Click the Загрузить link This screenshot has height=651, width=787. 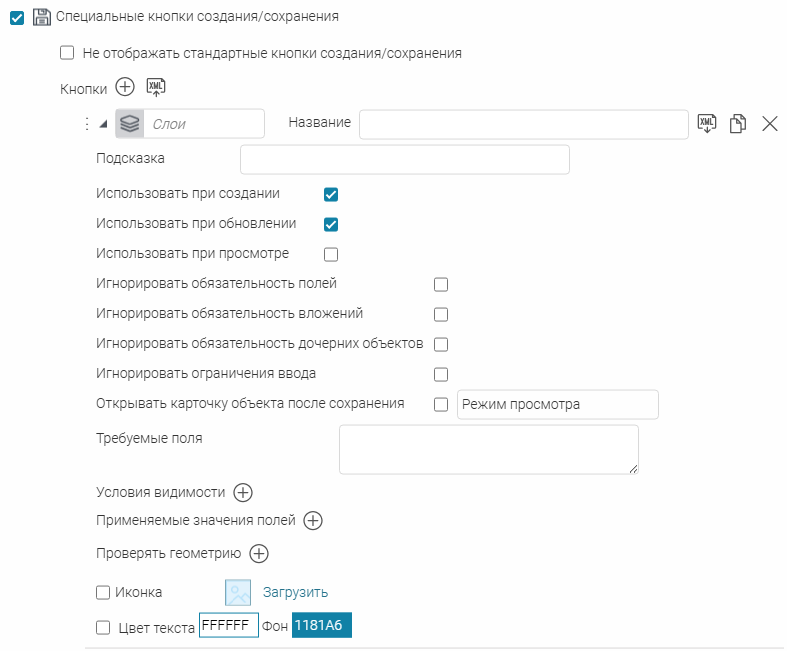pyautogui.click(x=295, y=592)
